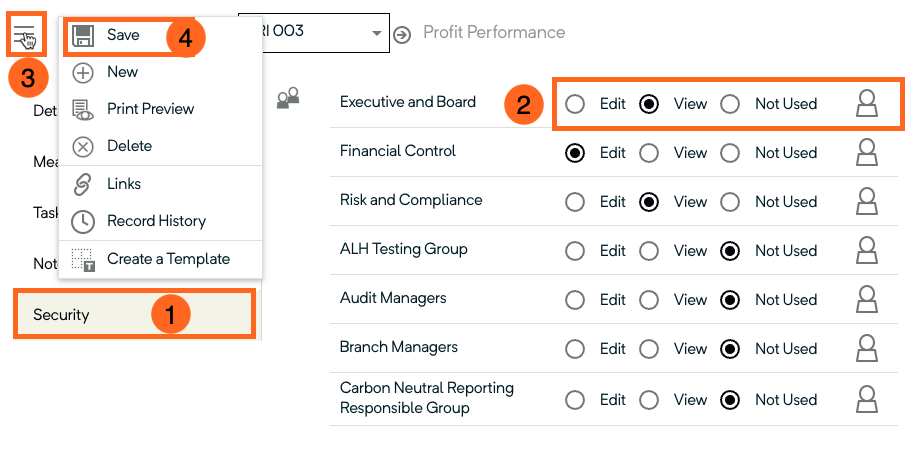Click the group people icon

coord(288,97)
